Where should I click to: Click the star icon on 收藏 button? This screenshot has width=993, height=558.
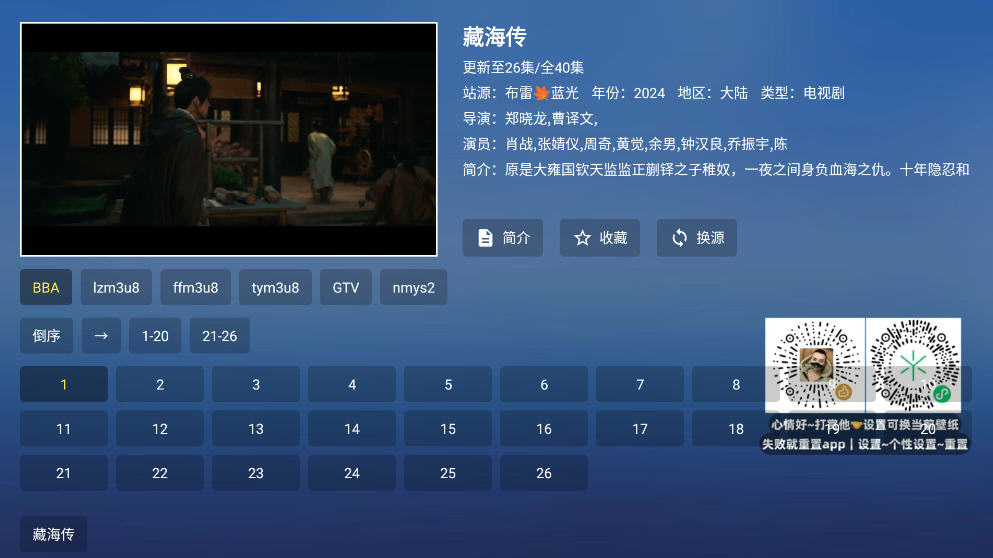pyautogui.click(x=582, y=238)
